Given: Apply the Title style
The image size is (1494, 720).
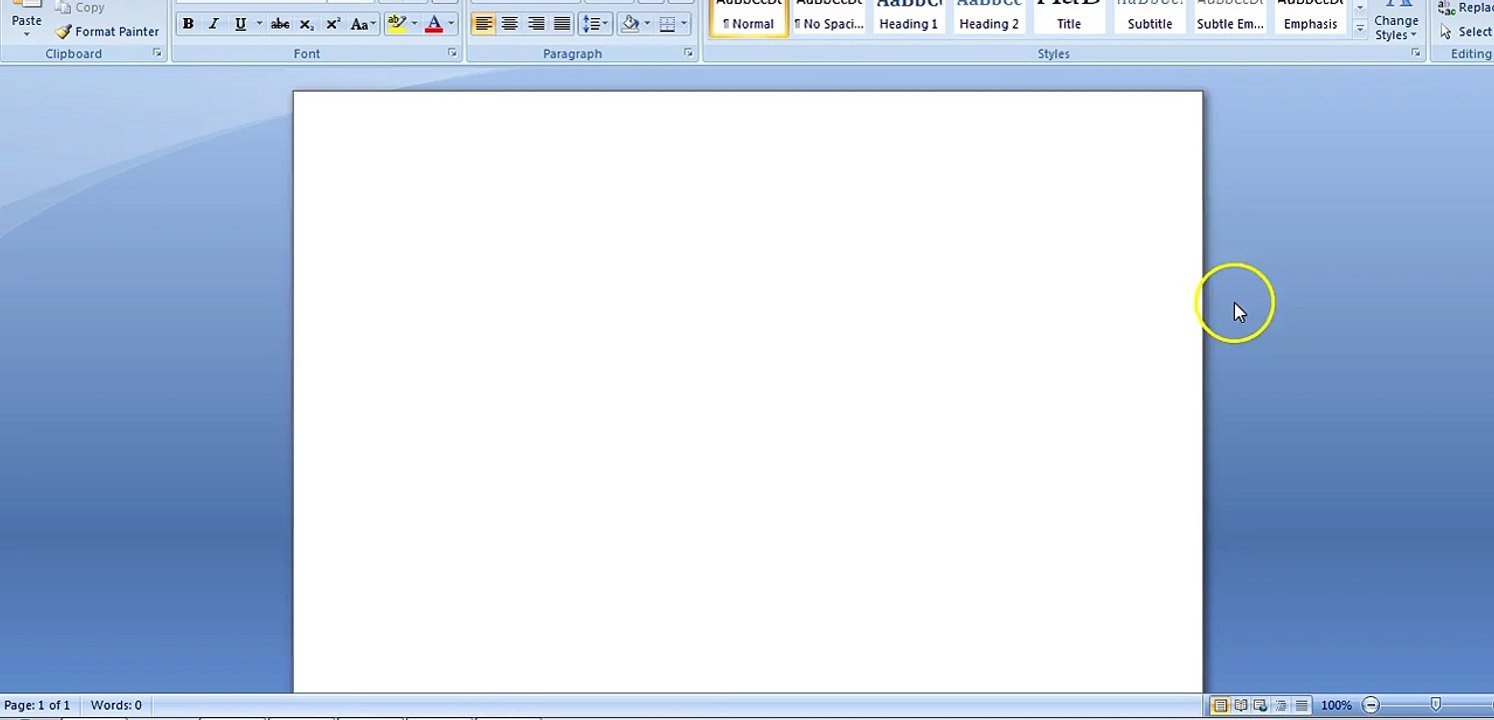Looking at the screenshot, I should 1069,17.
